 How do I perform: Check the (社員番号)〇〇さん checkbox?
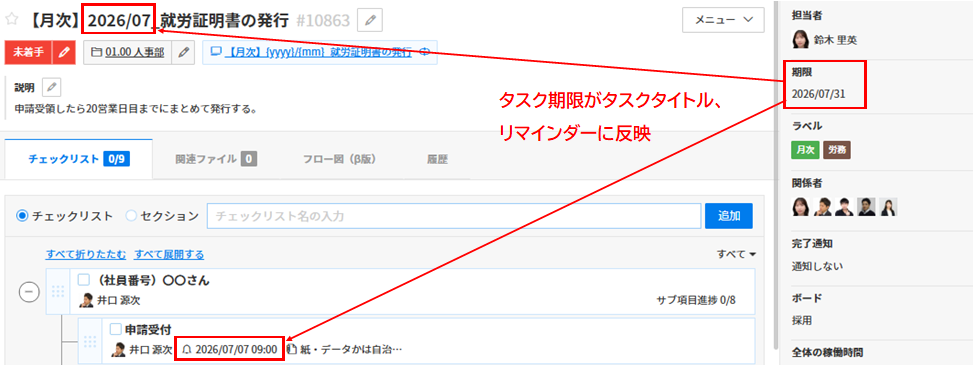[x=84, y=280]
